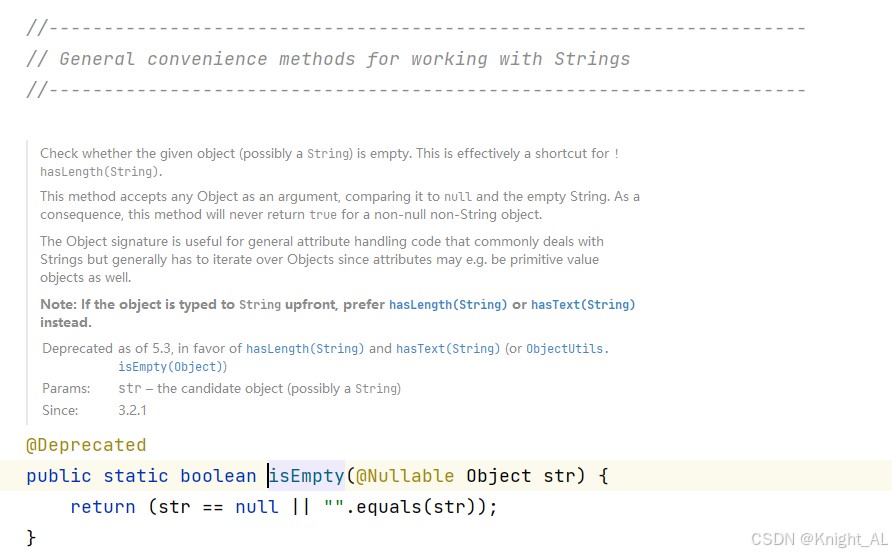Click the Since version 3.2.1 text
Viewport: 892px width, 554px height.
pos(133,410)
